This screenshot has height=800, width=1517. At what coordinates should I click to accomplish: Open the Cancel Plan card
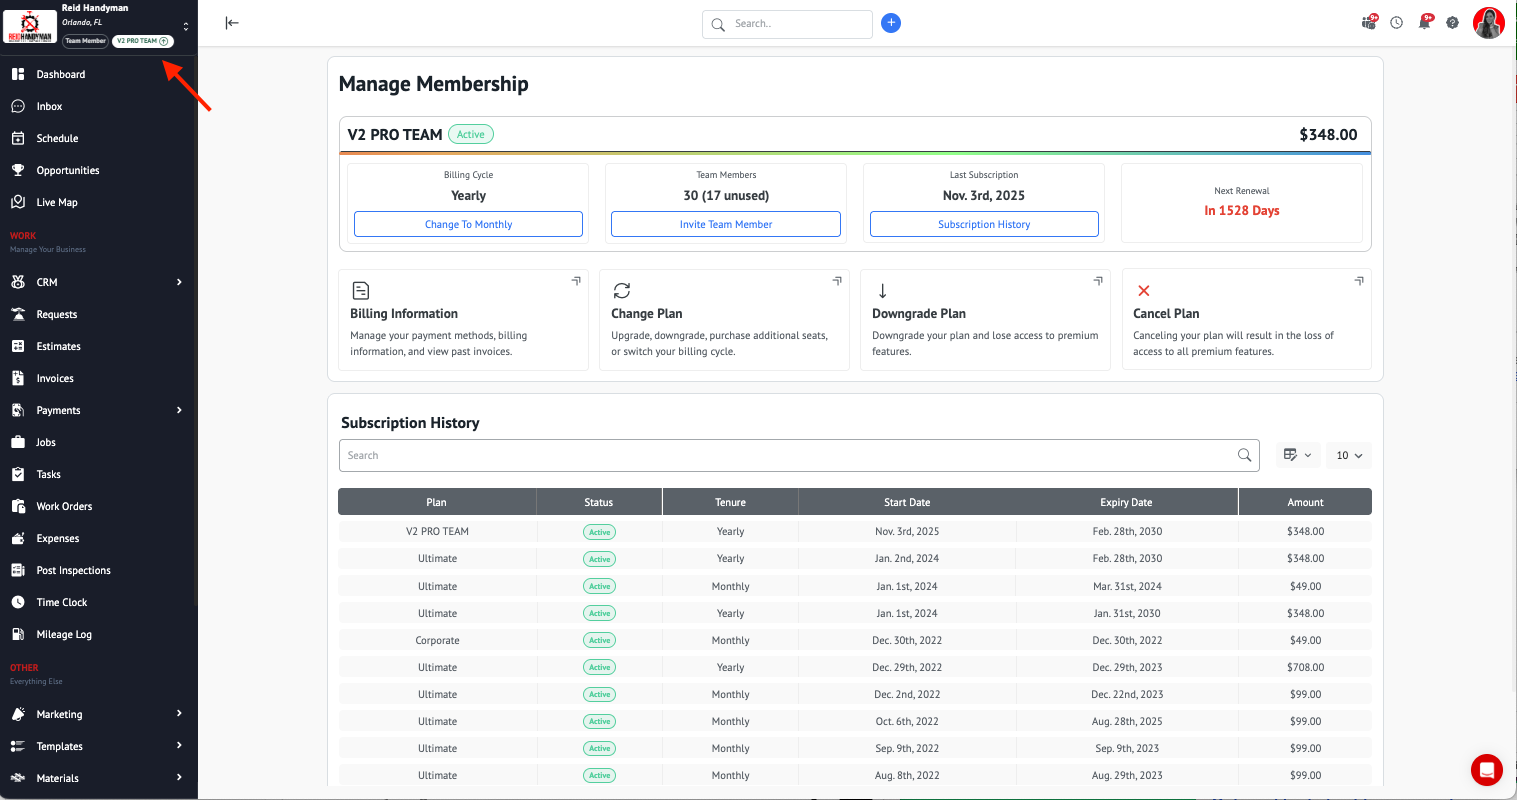(x=1246, y=320)
